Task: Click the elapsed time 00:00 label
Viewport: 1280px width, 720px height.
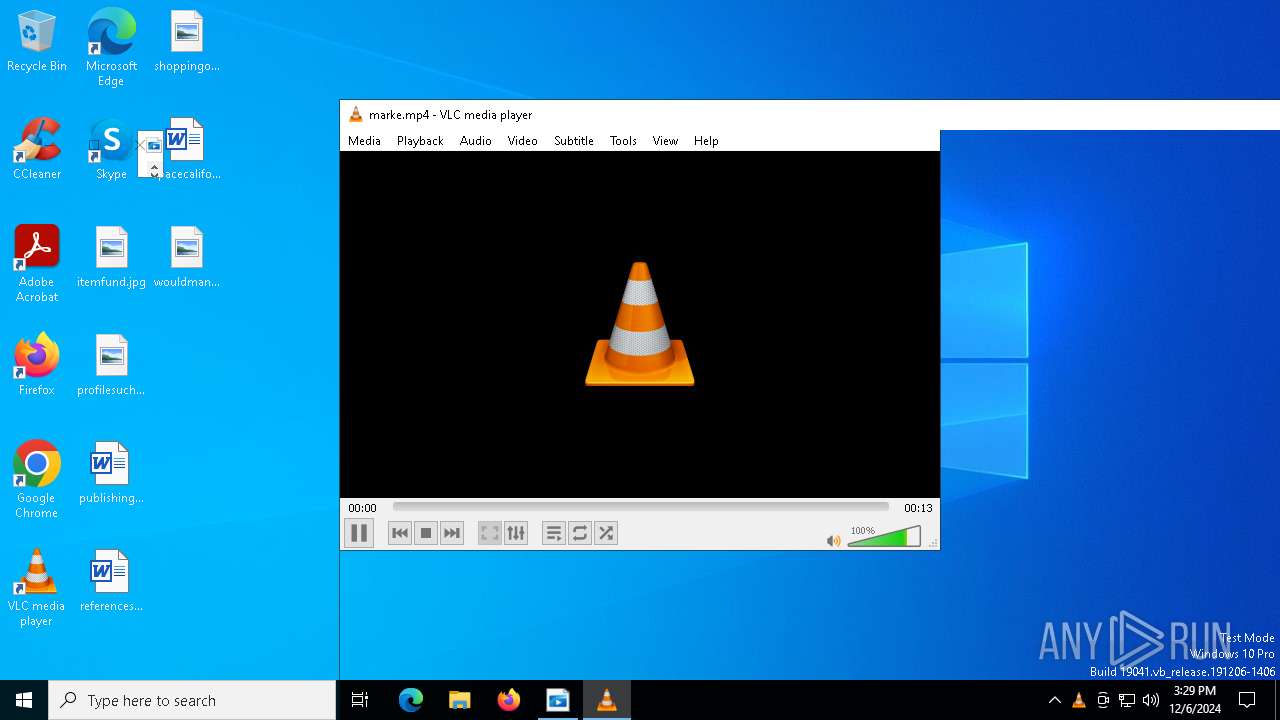Action: click(362, 508)
